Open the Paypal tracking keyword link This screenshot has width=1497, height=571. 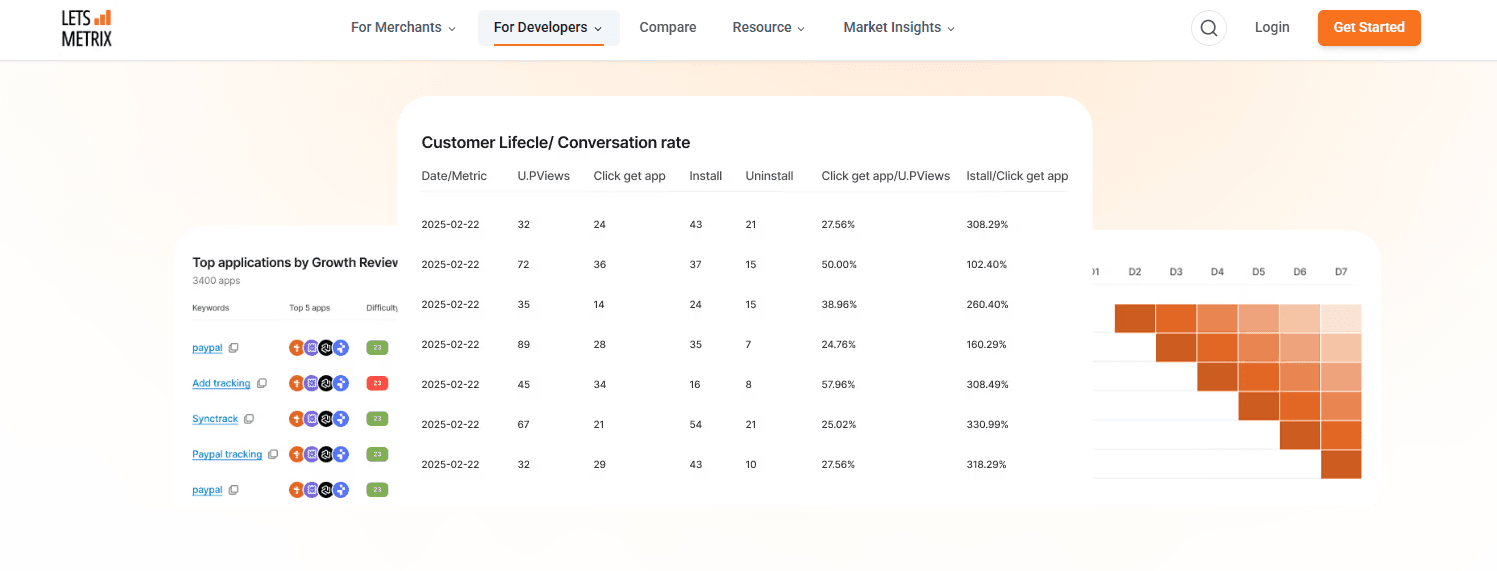227,454
